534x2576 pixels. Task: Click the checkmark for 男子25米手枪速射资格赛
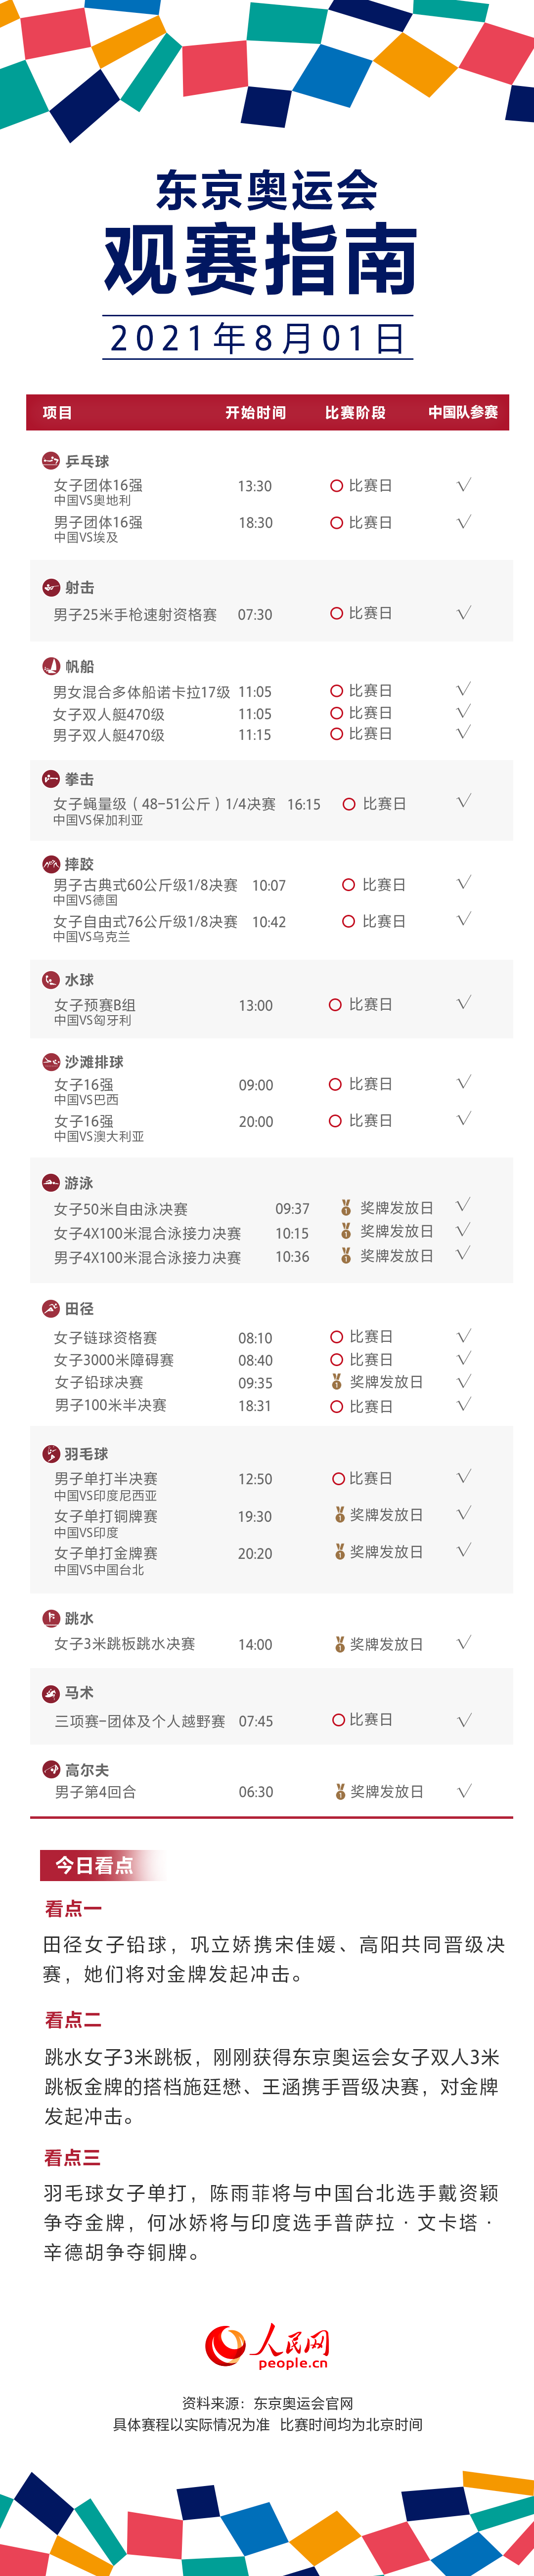[464, 613]
